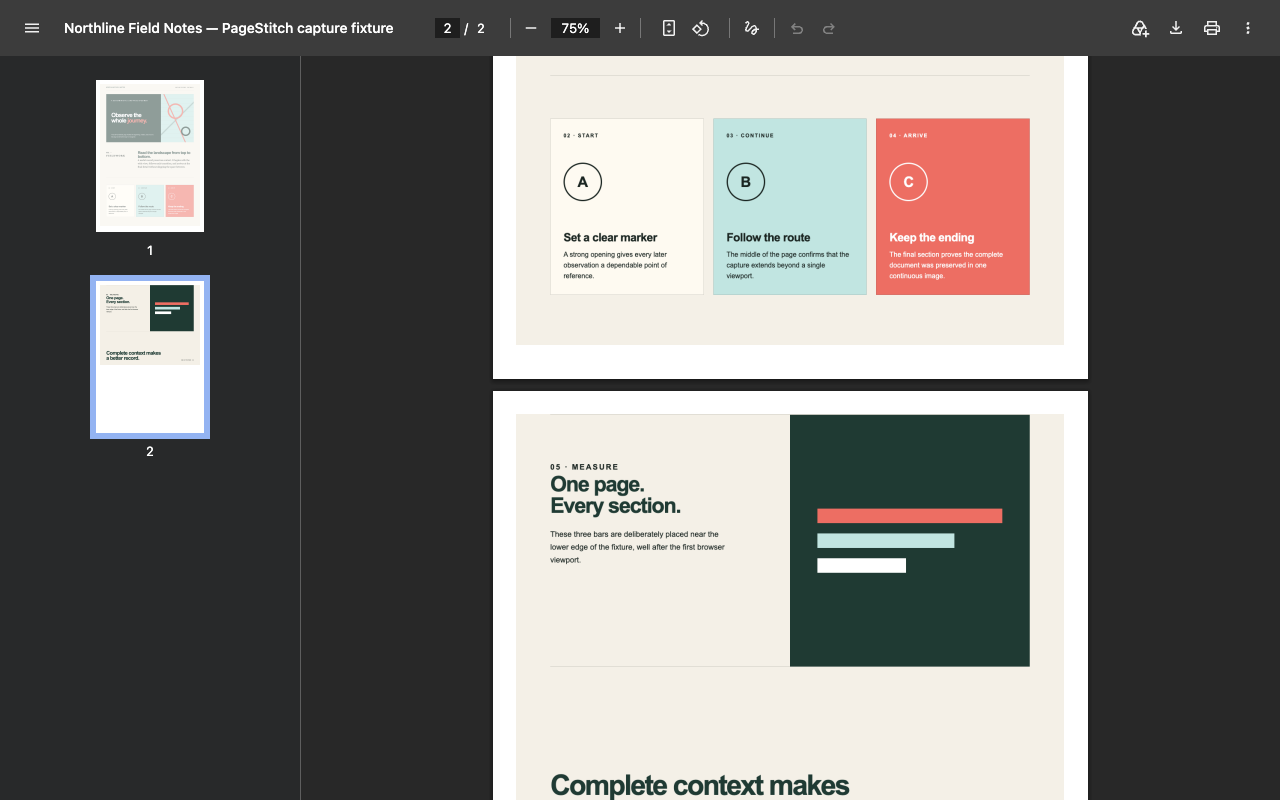Screen dimensions: 1280x800
Task: Click the "04 · ARRIVE" card label
Action: coord(908,136)
